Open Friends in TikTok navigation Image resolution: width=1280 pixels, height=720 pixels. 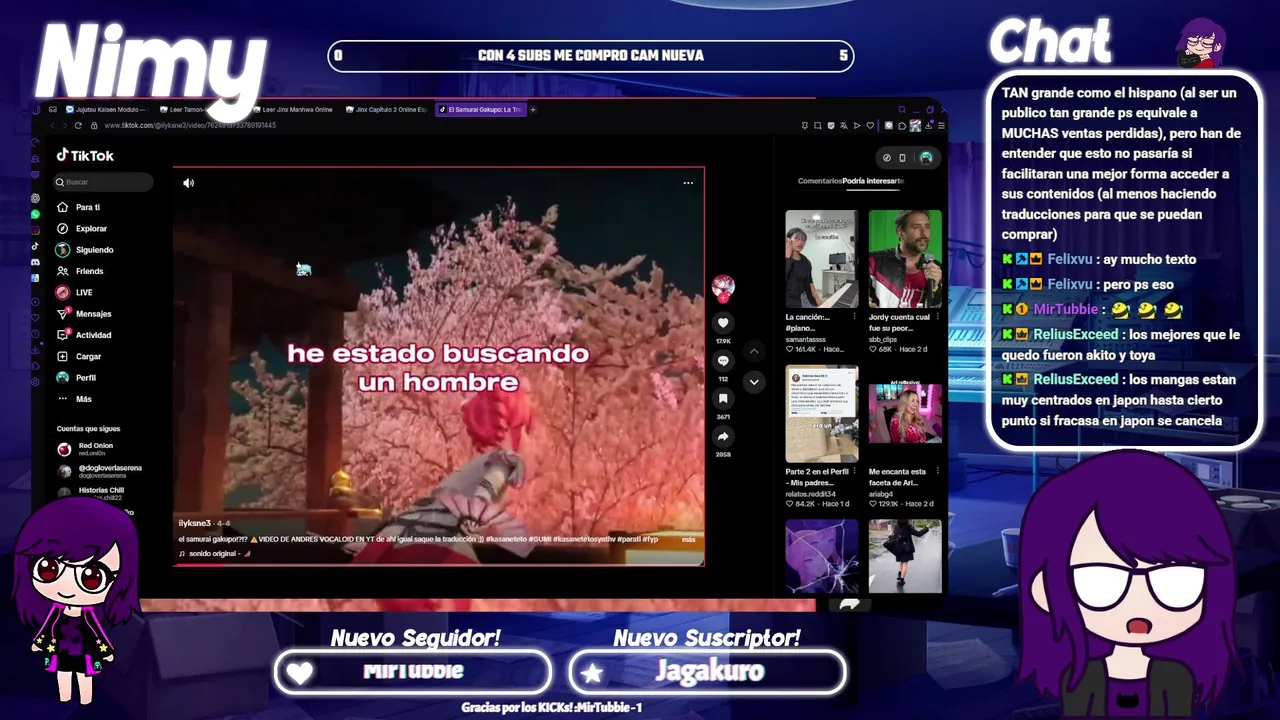click(89, 271)
